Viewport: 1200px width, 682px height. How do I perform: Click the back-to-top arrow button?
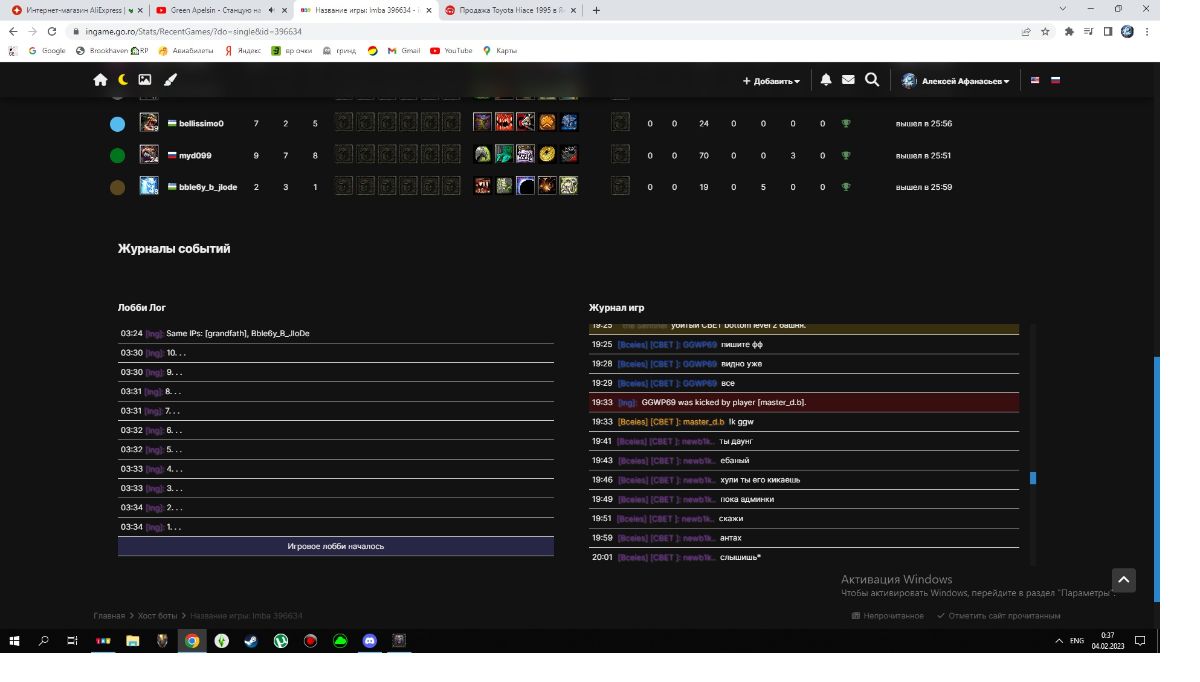coord(1124,580)
